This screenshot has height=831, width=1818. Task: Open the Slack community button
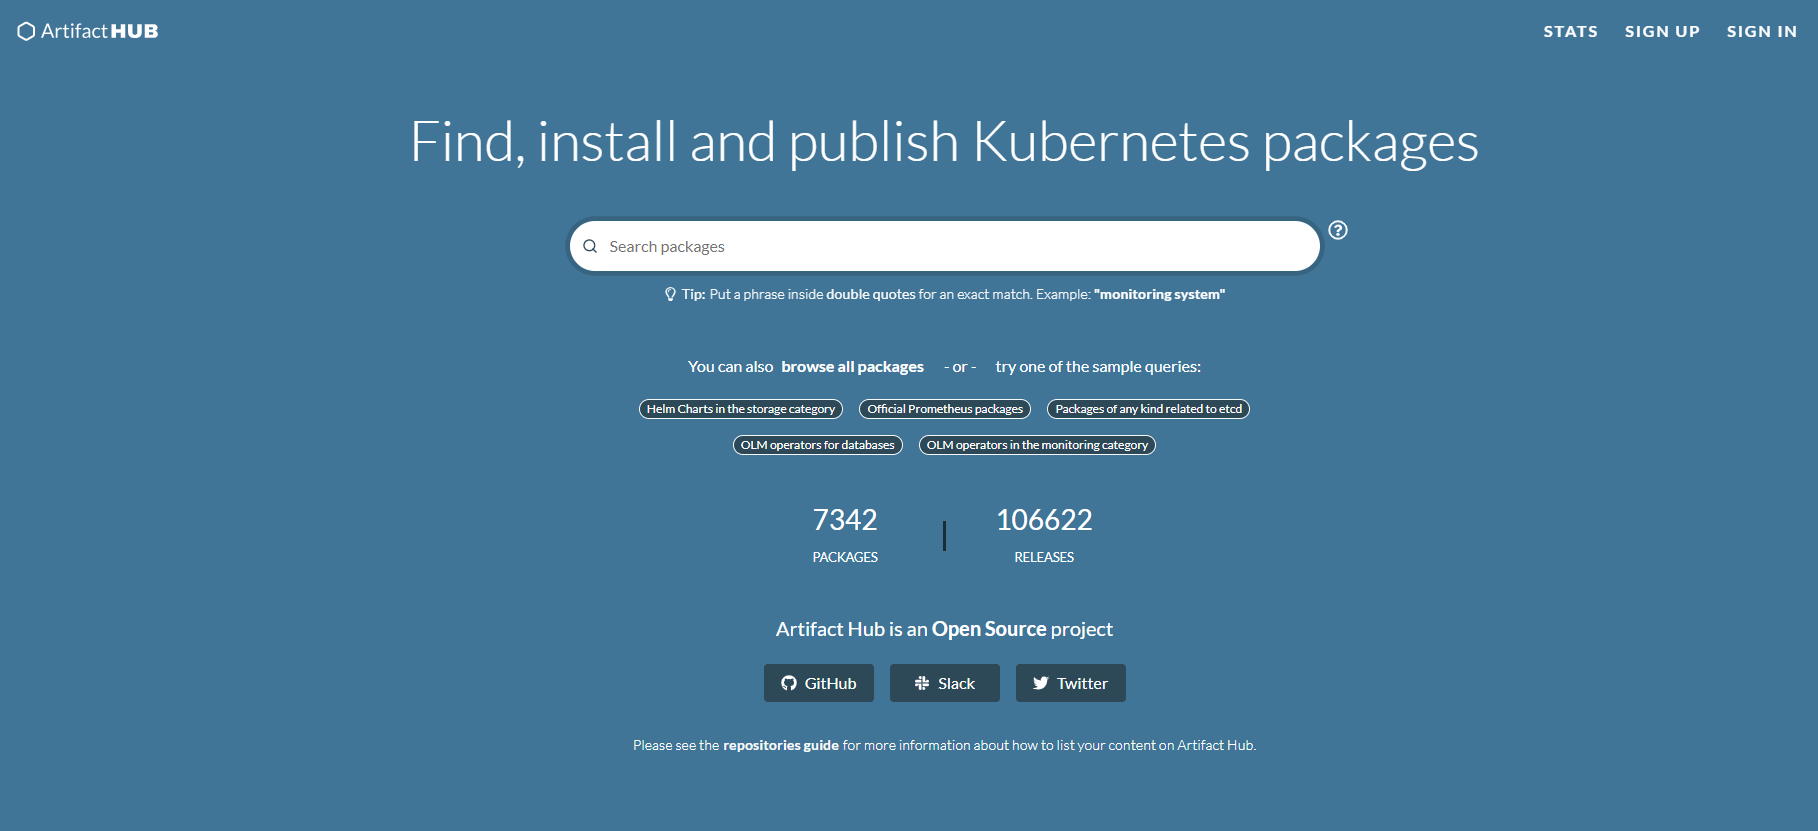pyautogui.click(x=944, y=683)
